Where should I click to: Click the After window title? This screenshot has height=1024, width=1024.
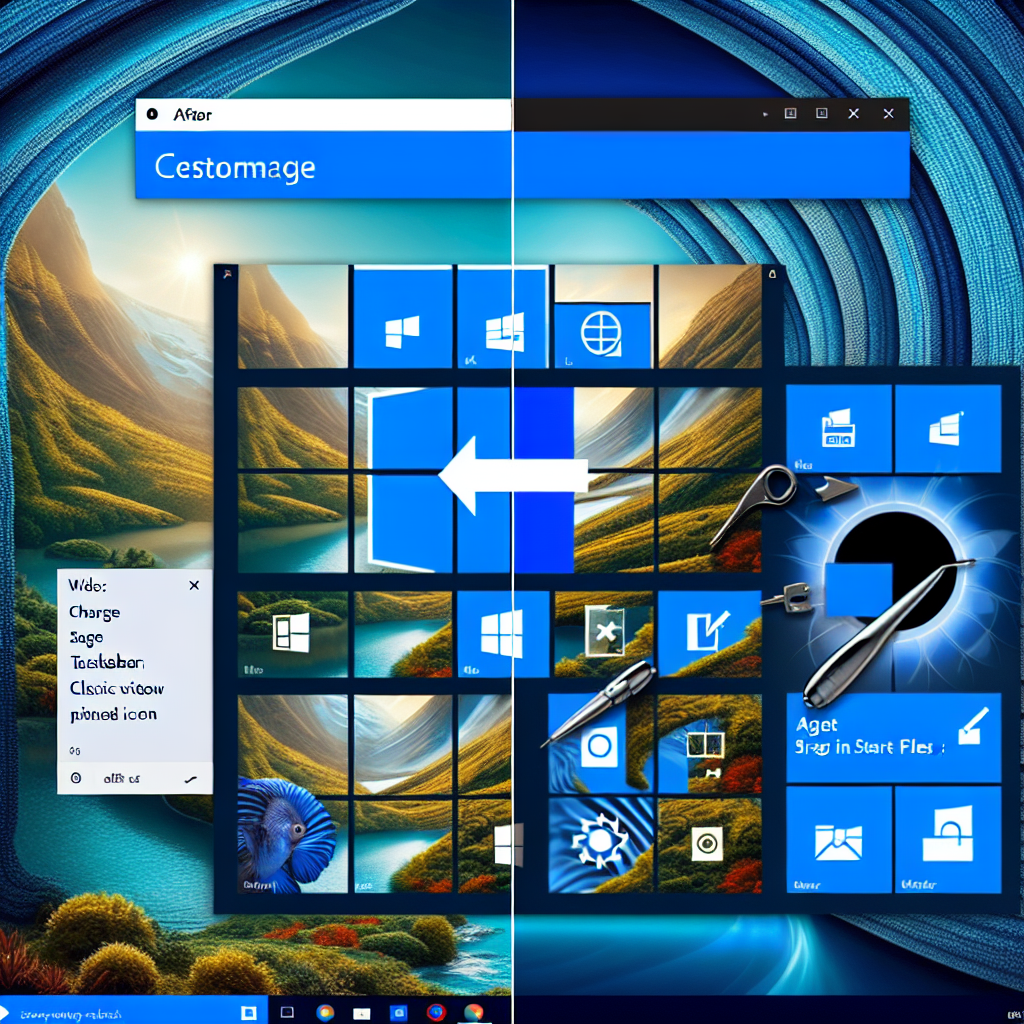click(193, 115)
